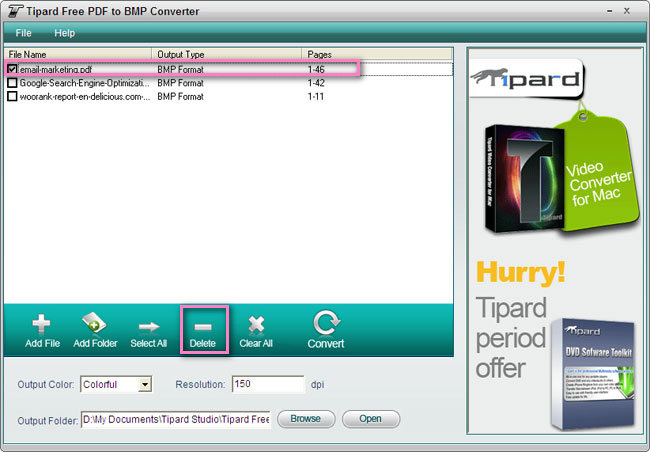Image resolution: width=650 pixels, height=452 pixels.
Task: Click the Open output folder button
Action: click(x=371, y=419)
